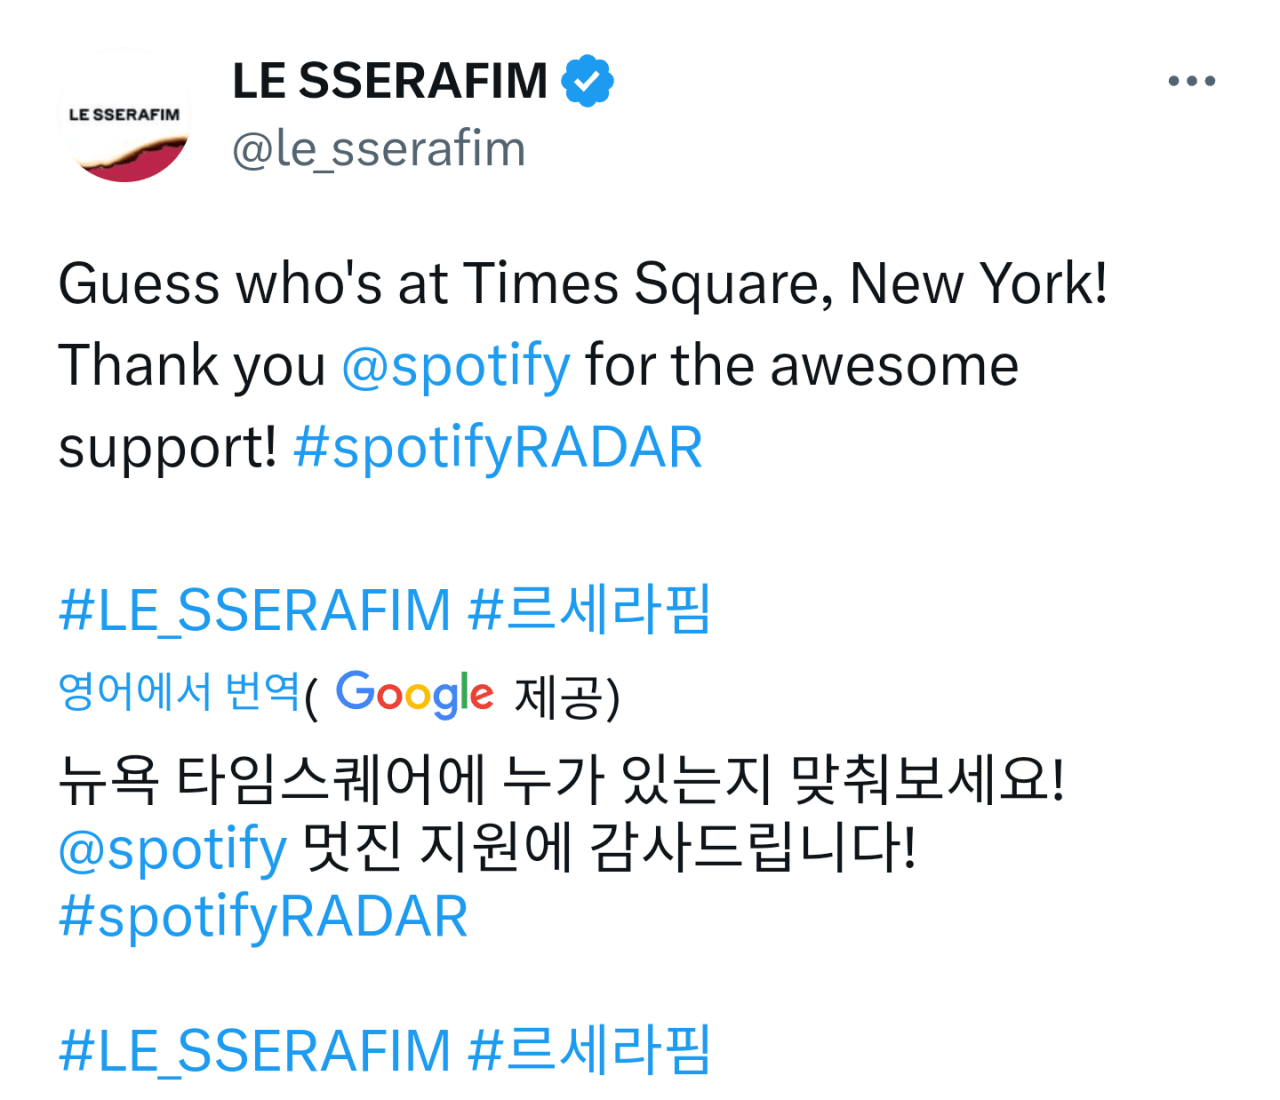Open #르세라핌 hashtag in the original tweet
The image size is (1280, 1100).
[x=589, y=610]
